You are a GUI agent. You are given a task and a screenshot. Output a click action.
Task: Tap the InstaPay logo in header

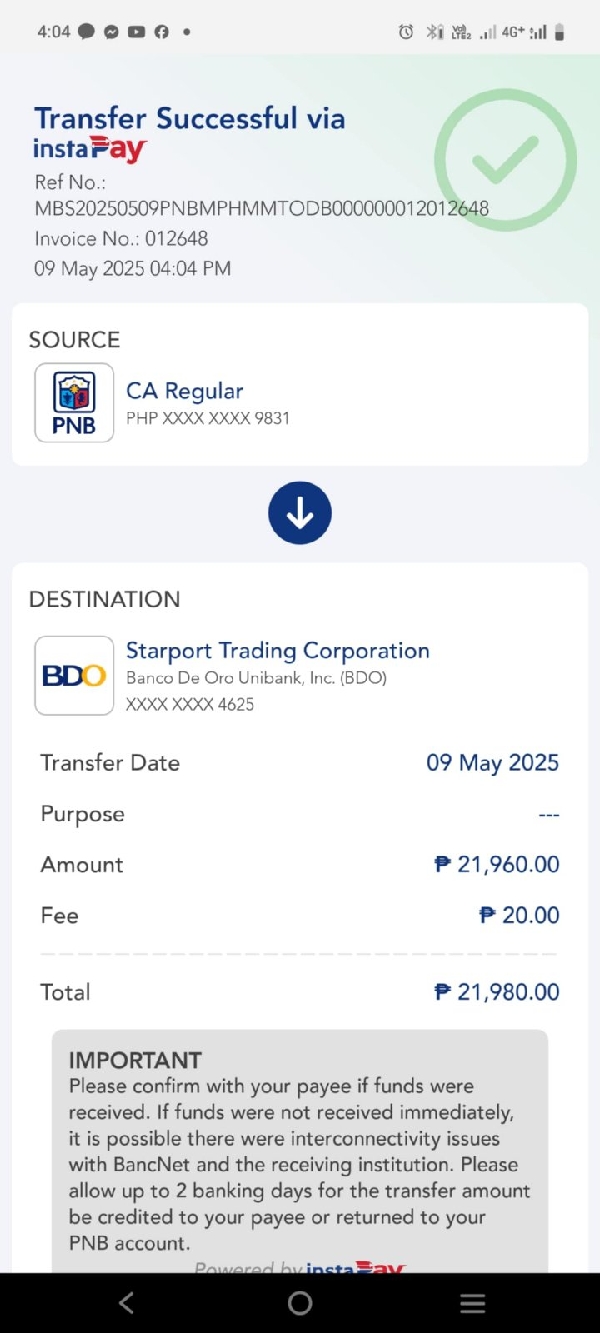(91, 149)
